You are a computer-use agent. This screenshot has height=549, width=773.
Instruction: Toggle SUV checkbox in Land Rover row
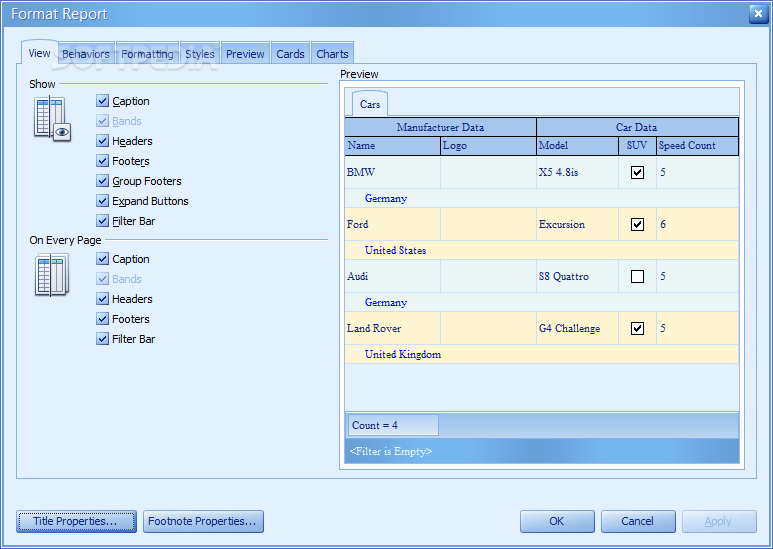pyautogui.click(x=637, y=328)
